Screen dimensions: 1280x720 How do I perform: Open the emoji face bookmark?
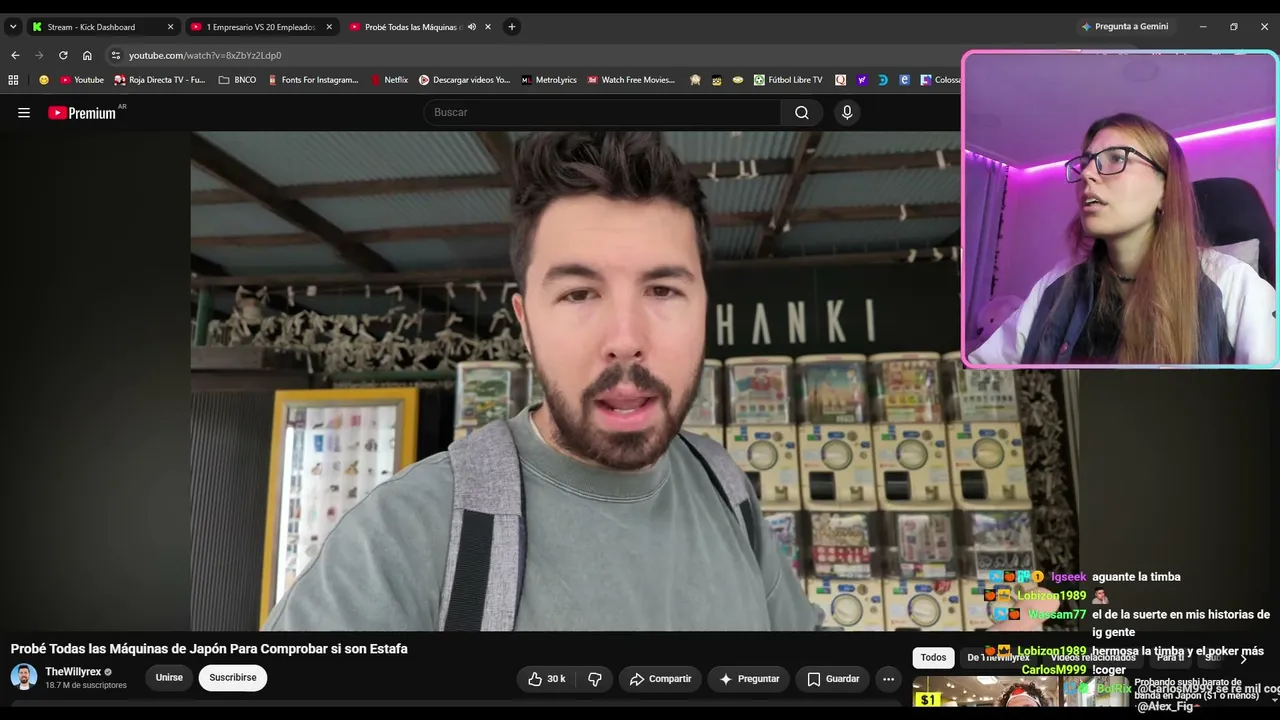click(44, 80)
